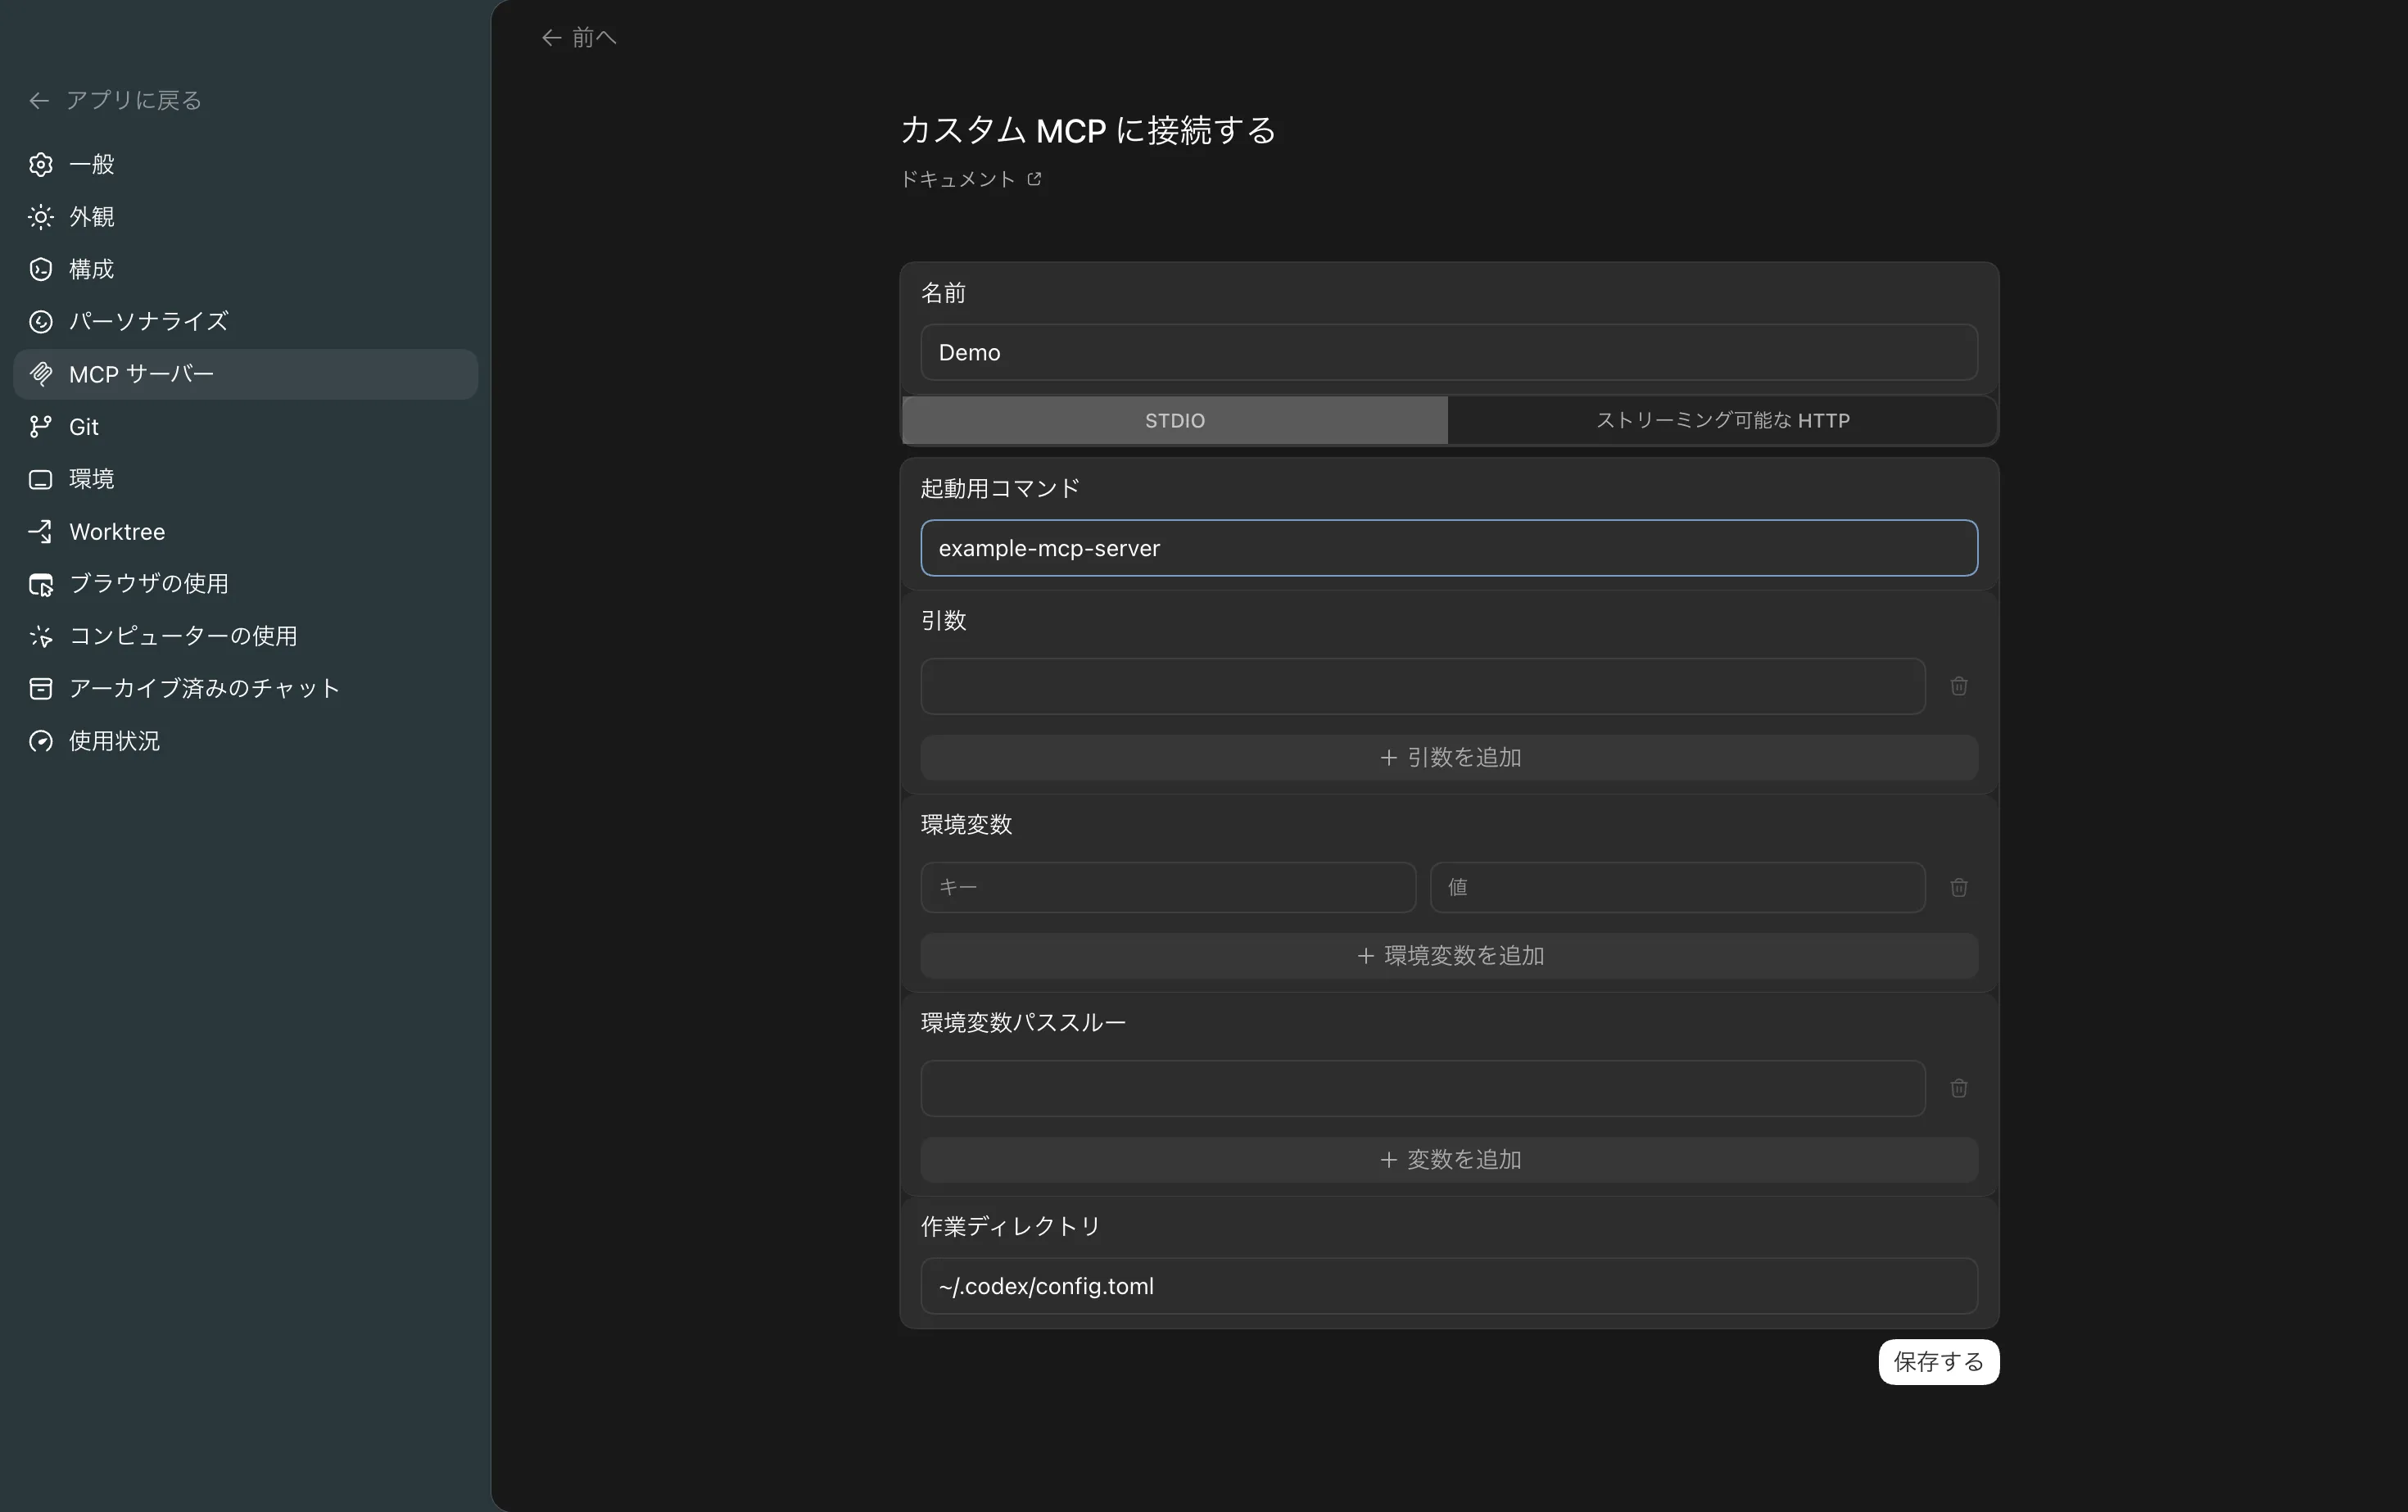Click the 保存する button
The width and height of the screenshot is (2408, 1512).
point(1938,1362)
